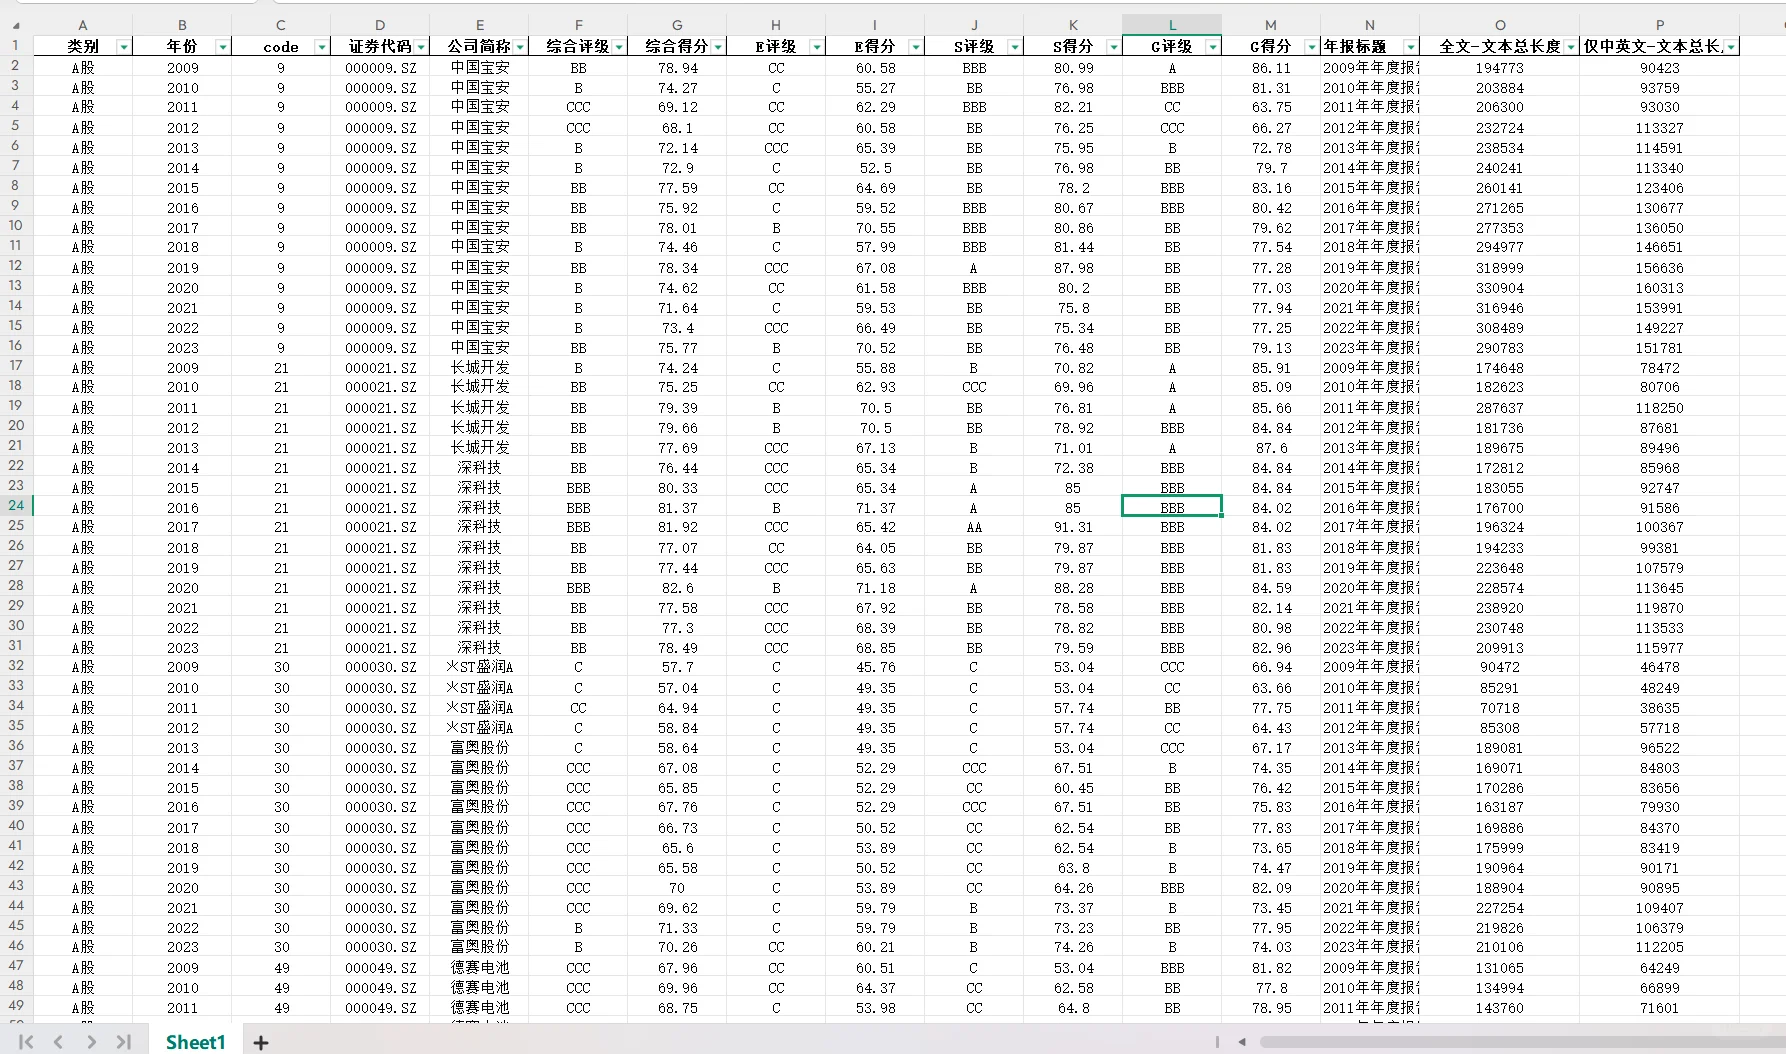
Task: Add a new worksheet with the plus icon
Action: (260, 1042)
